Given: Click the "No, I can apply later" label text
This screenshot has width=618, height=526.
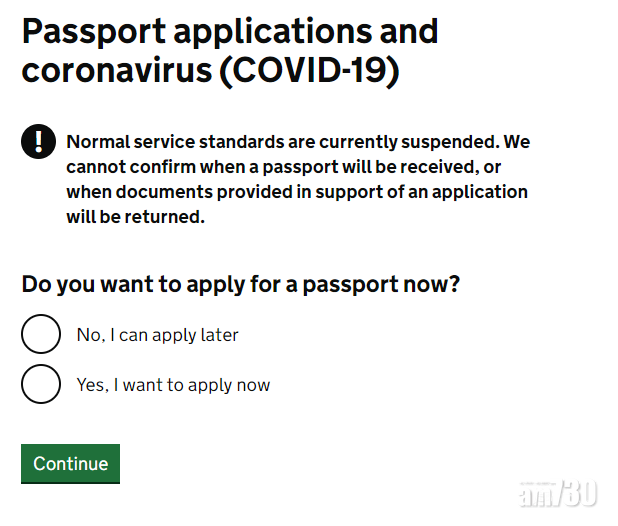Looking at the screenshot, I should point(157,335).
